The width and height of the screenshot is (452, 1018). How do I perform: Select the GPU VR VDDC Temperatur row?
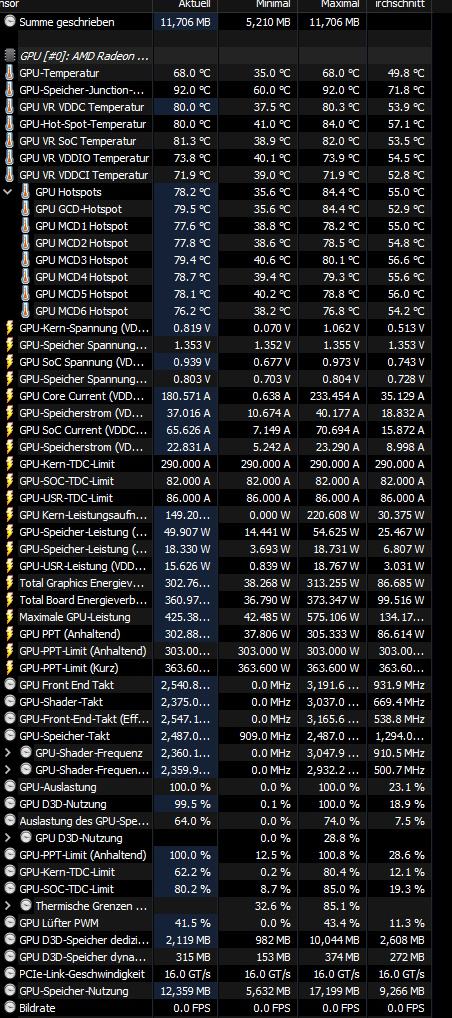216,107
